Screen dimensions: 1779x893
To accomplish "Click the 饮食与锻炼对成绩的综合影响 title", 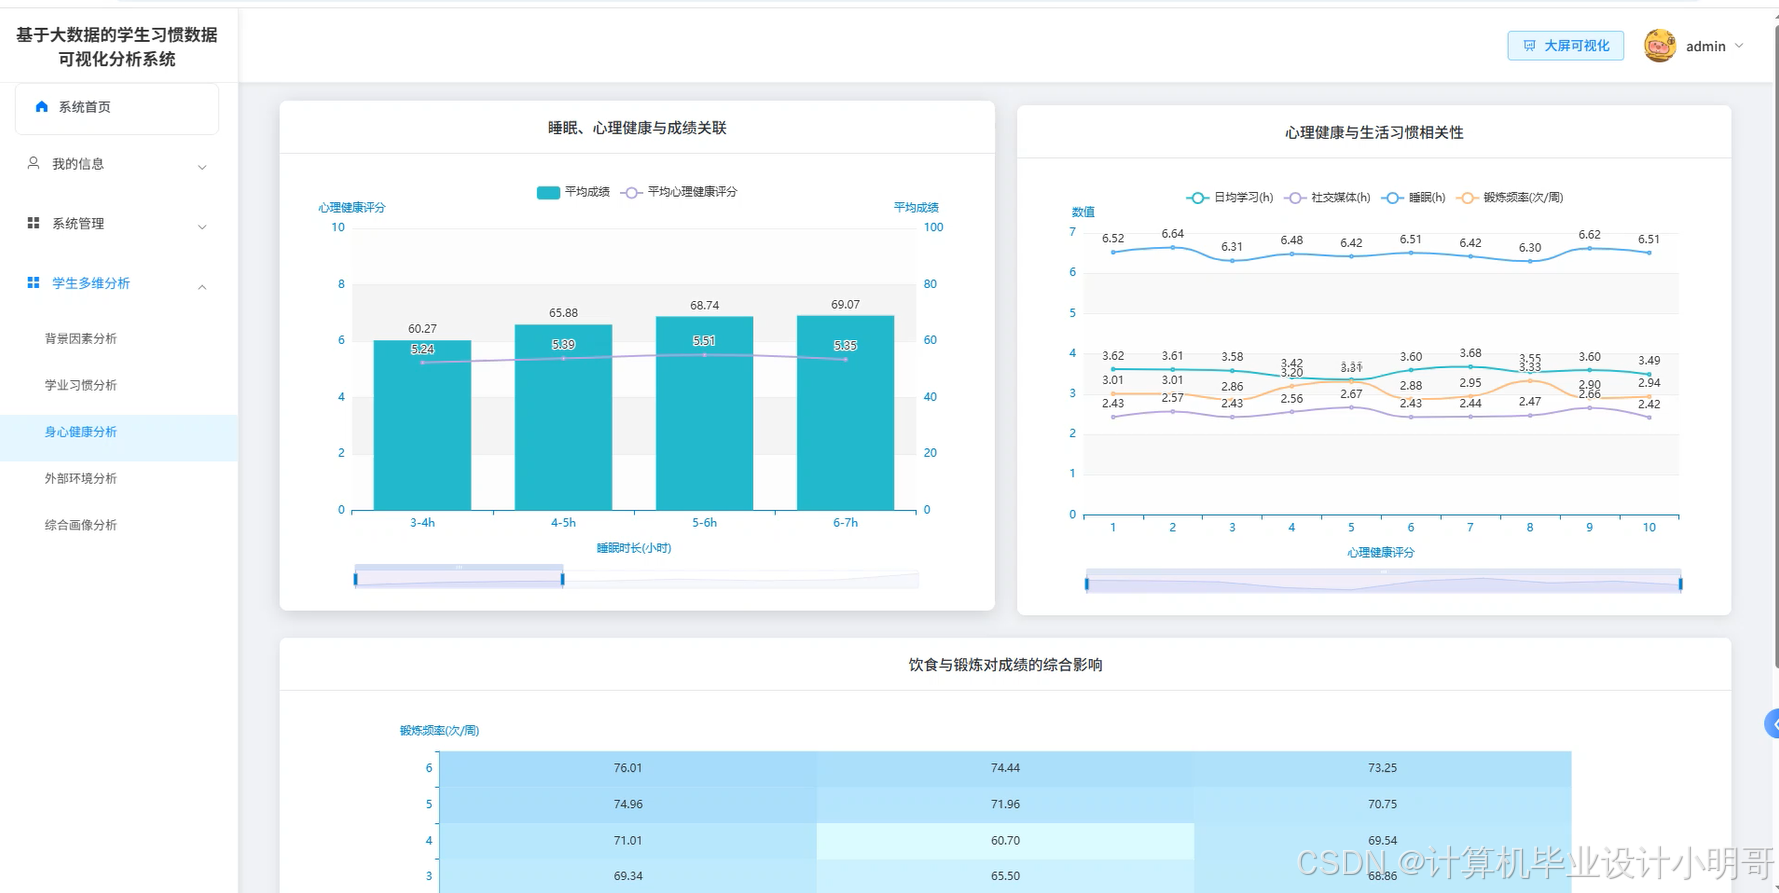I will (x=1005, y=665).
